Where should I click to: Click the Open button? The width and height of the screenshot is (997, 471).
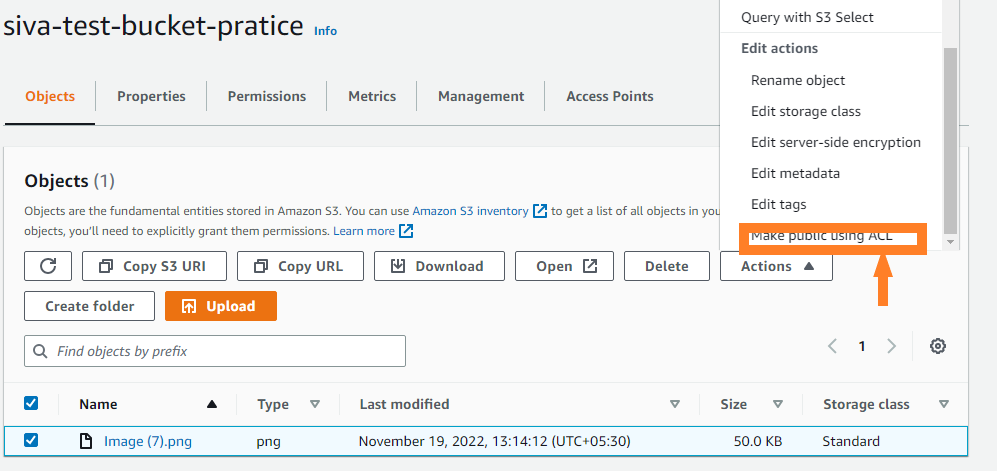pyautogui.click(x=564, y=266)
